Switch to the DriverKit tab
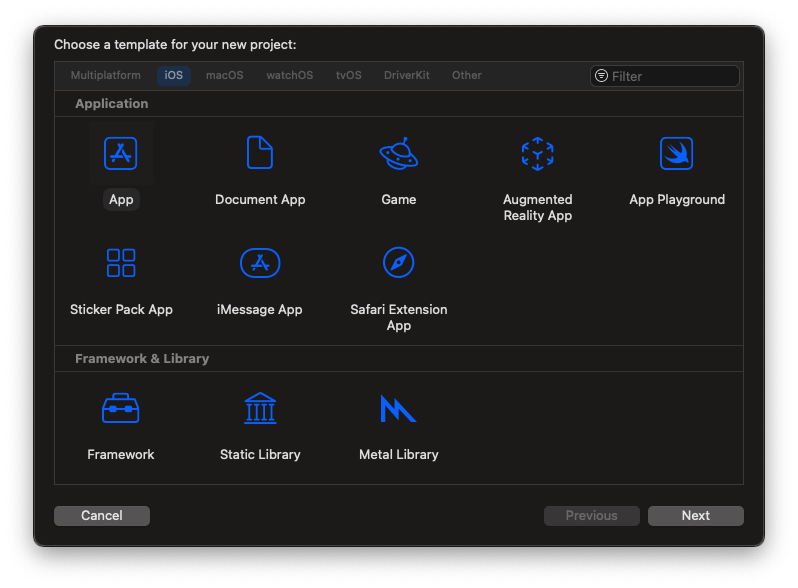The image size is (798, 588). [x=407, y=75]
